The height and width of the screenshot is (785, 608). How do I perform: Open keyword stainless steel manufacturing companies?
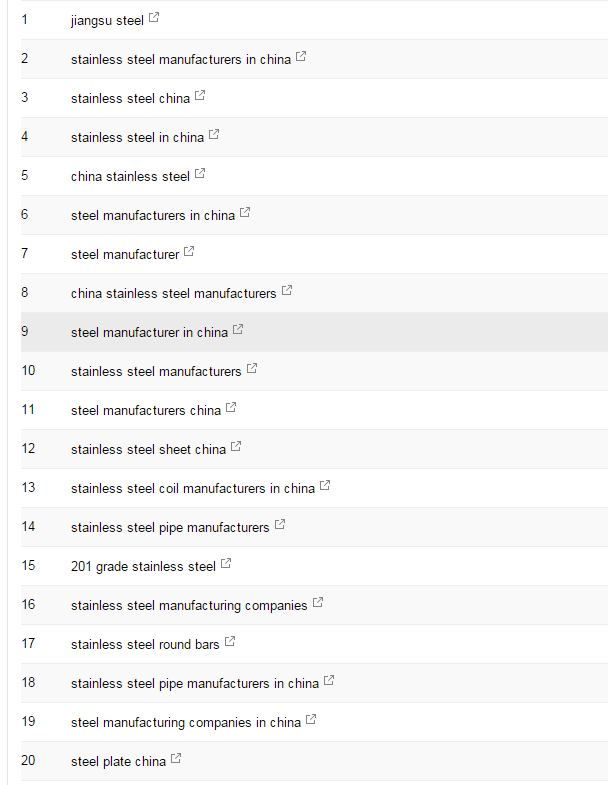189,606
